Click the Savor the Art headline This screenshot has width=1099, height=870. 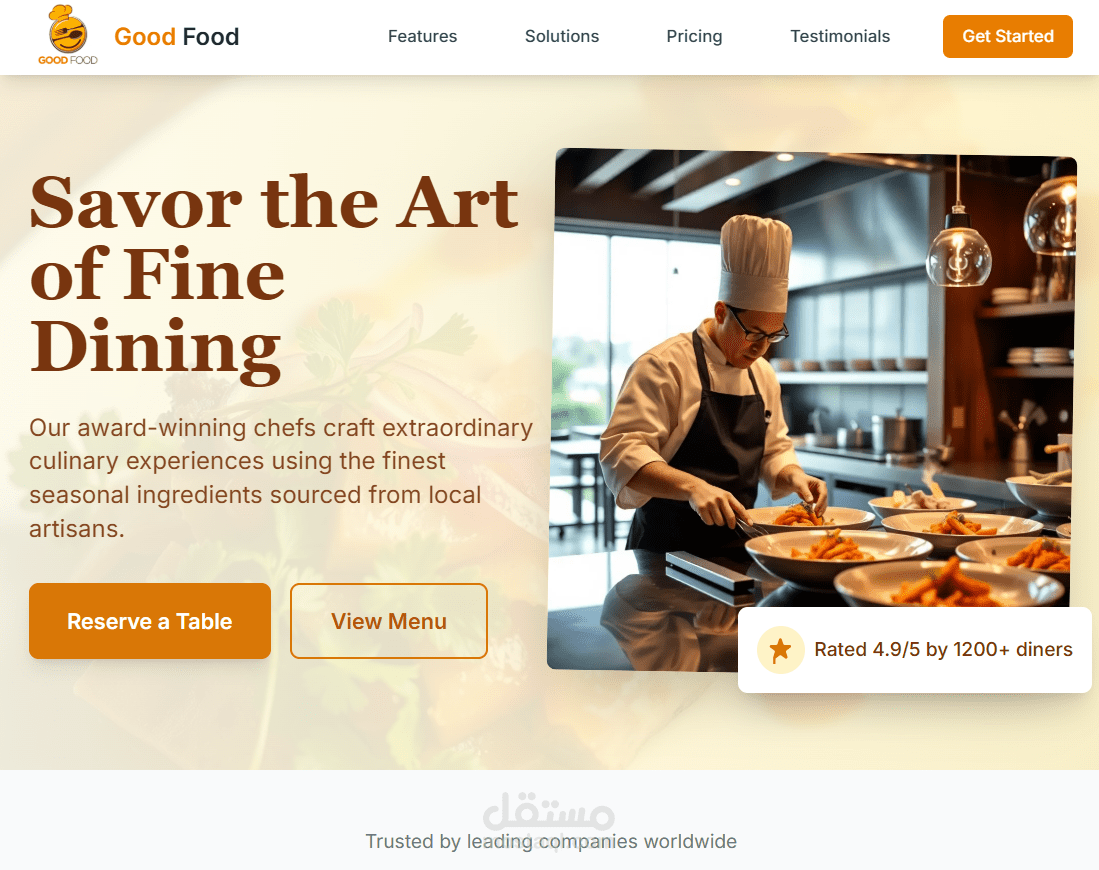click(x=275, y=277)
